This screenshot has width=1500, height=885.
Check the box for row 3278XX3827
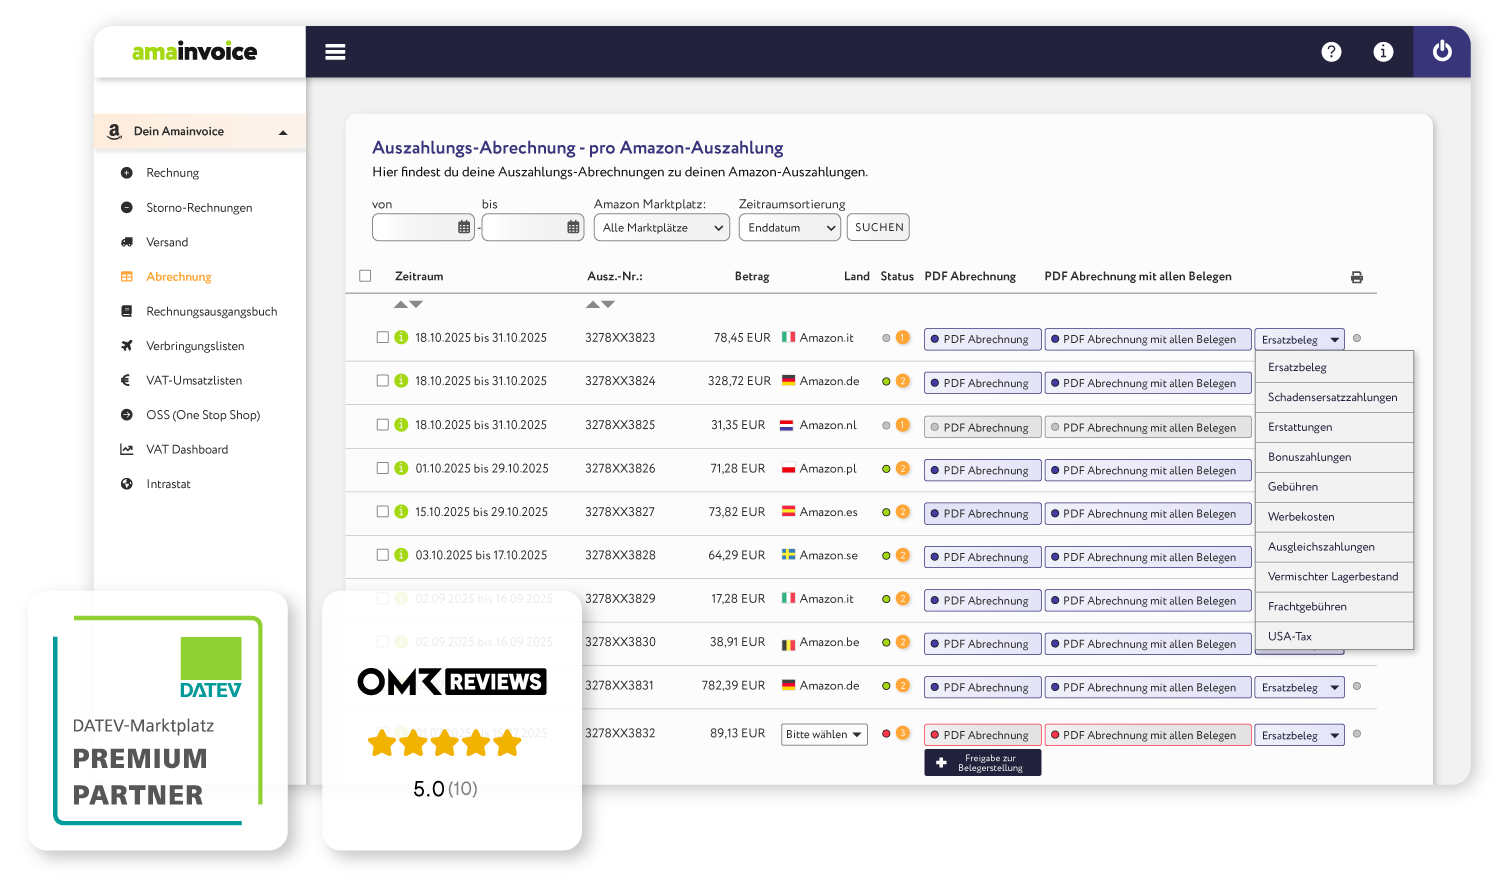382,512
